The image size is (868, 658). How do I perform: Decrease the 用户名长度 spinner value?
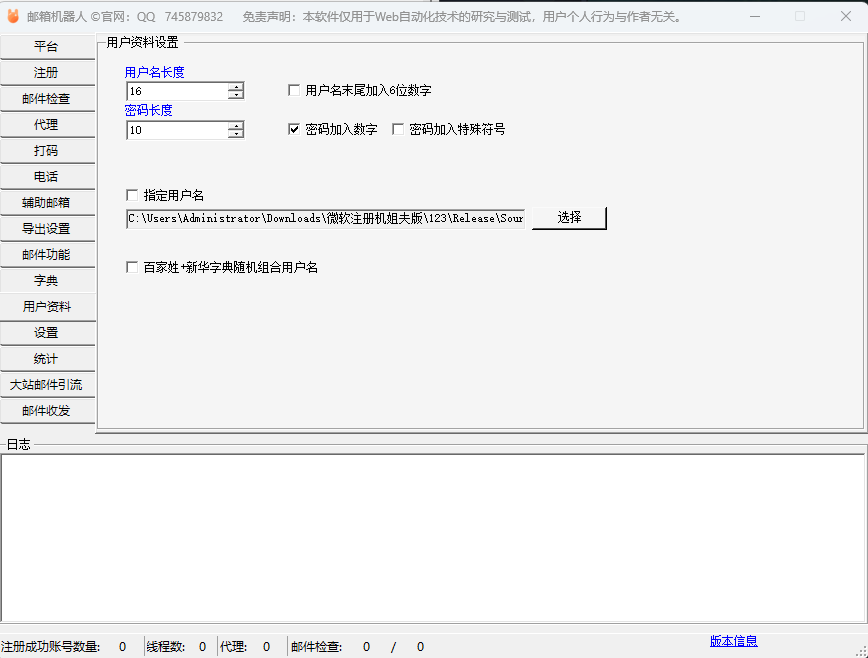(x=236, y=95)
